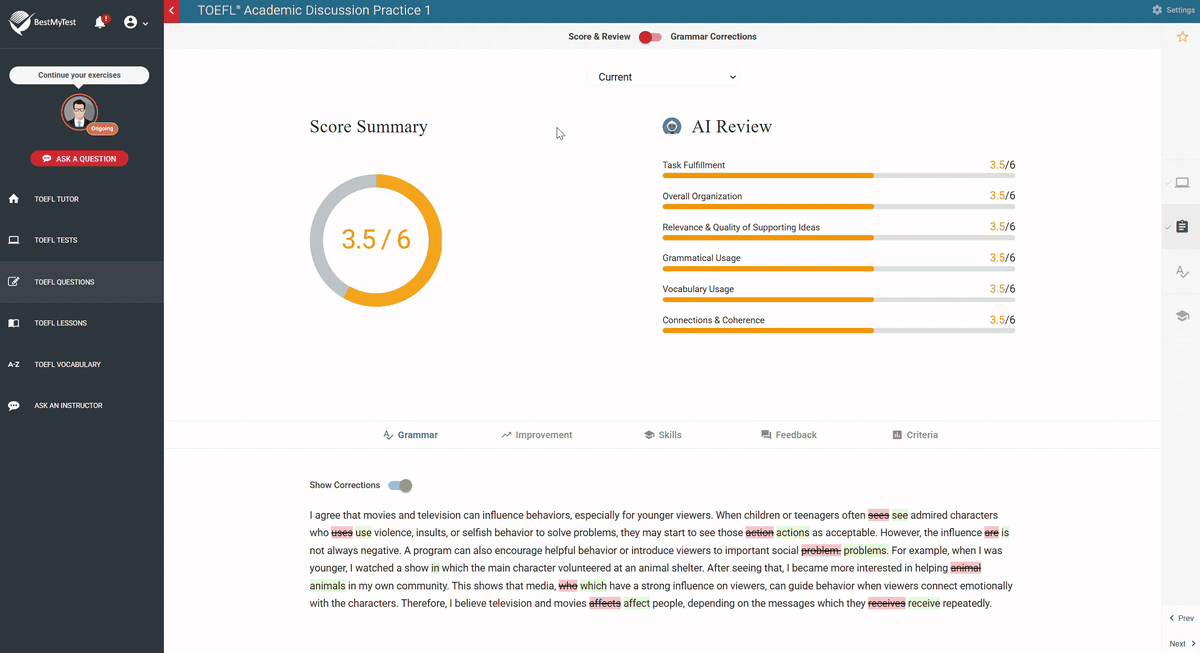
Task: Toggle Score & Review / Grammar Corrections switch
Action: (x=651, y=37)
